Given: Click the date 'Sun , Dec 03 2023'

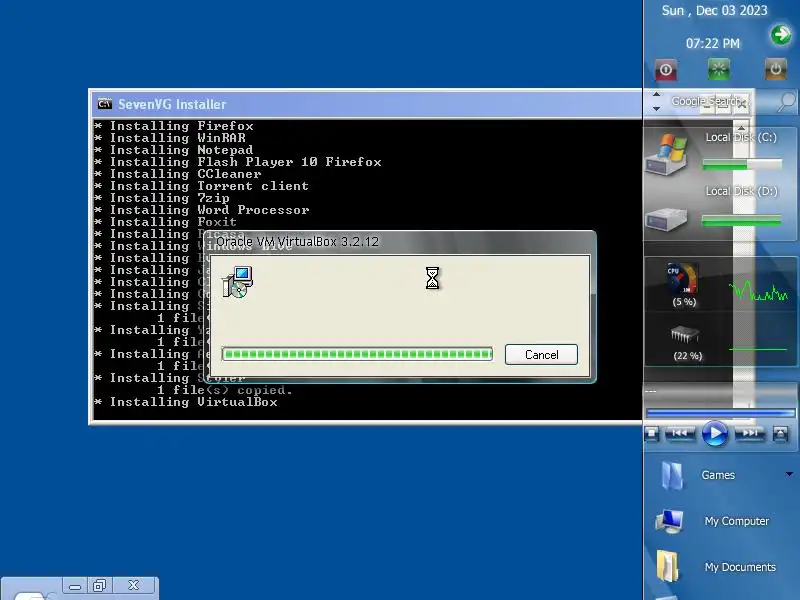Looking at the screenshot, I should pyautogui.click(x=714, y=11).
